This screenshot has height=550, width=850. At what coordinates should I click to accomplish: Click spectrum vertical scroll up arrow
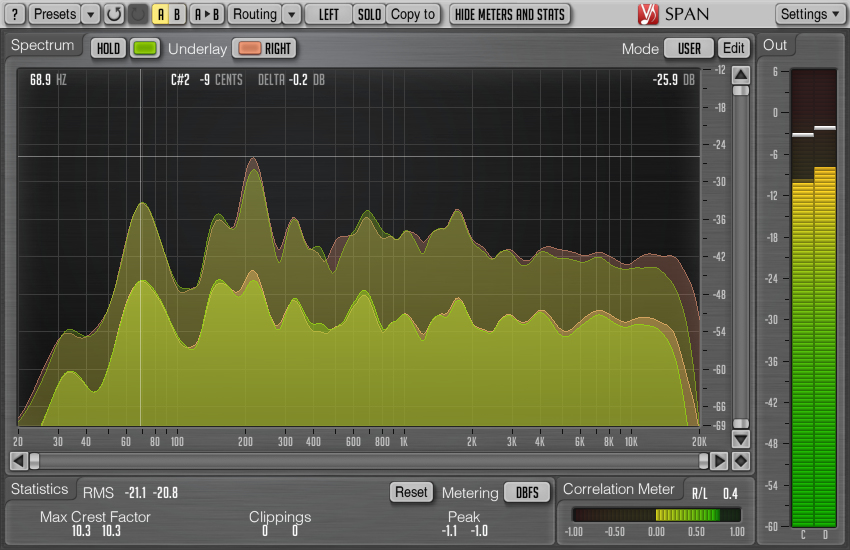point(741,74)
